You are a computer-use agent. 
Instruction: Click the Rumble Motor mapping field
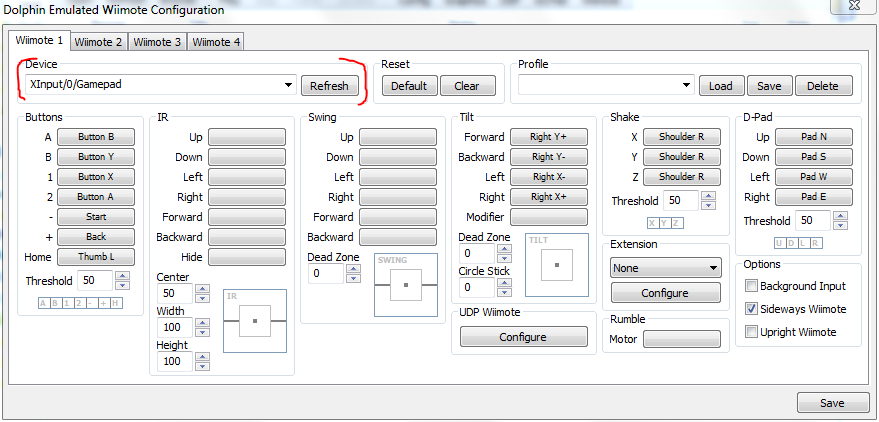pyautogui.click(x=681, y=339)
